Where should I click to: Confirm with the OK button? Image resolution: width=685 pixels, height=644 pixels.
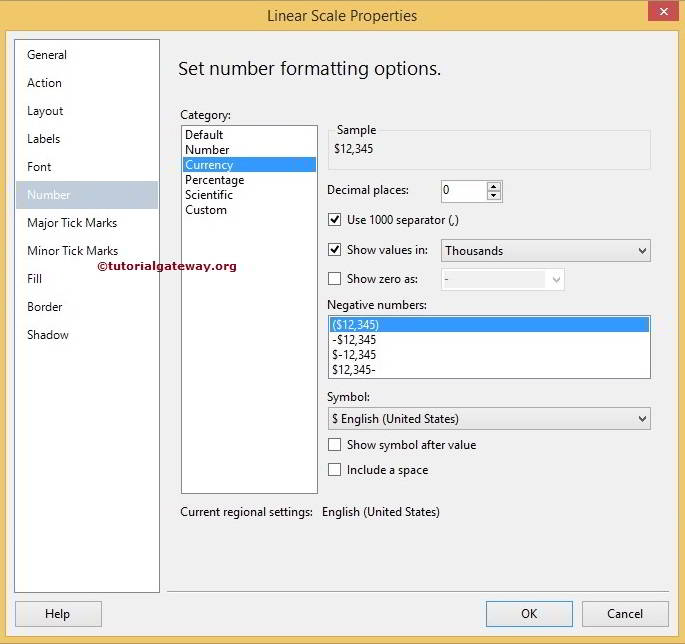coord(529,614)
